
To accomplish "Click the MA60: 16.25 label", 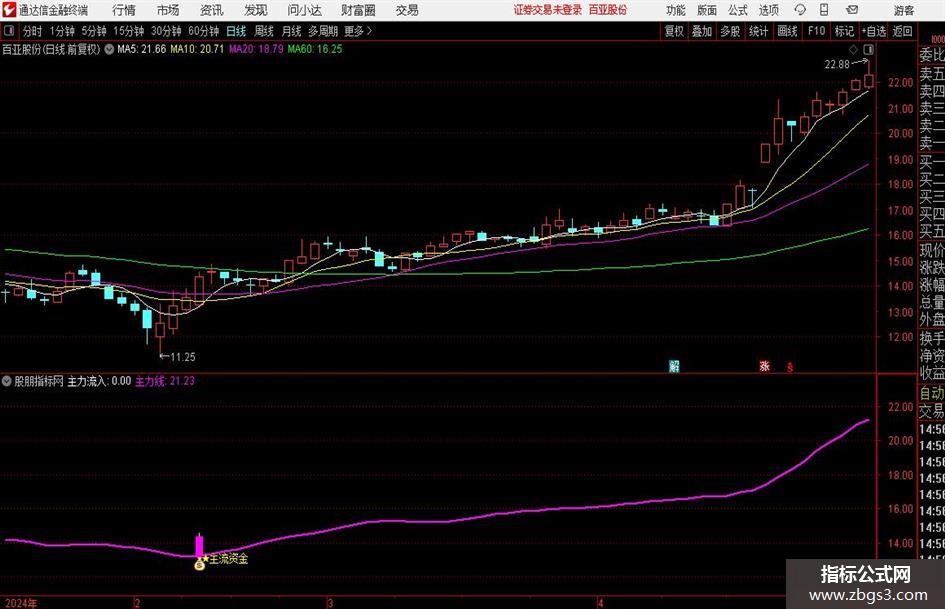I will click(315, 49).
